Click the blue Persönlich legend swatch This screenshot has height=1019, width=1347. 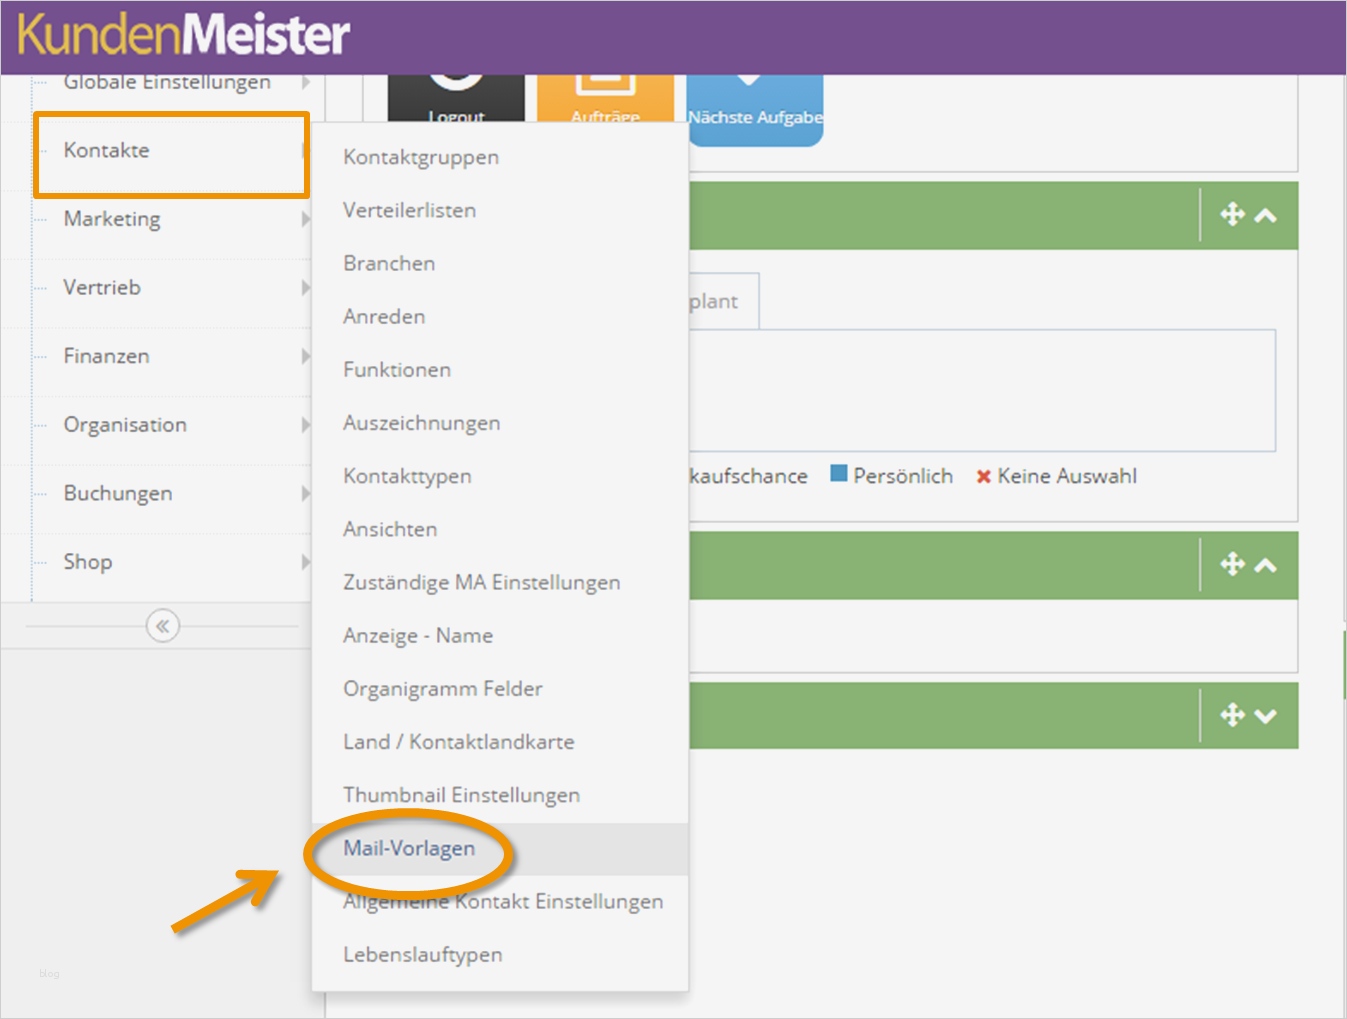[839, 473]
